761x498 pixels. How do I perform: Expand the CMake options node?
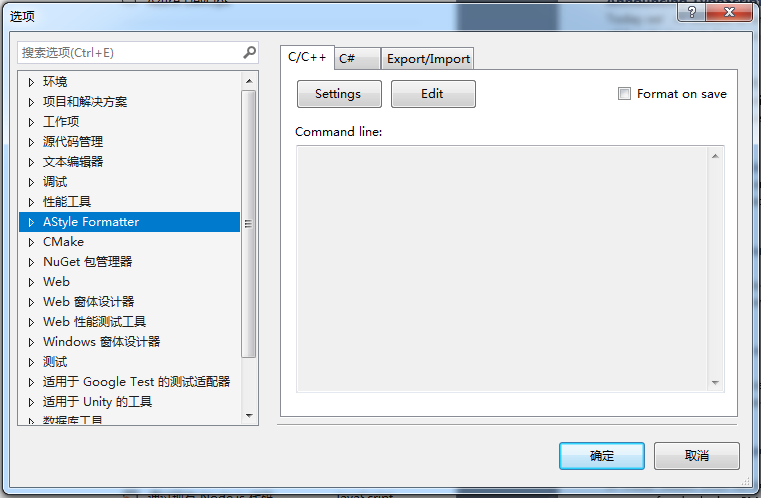(31, 242)
